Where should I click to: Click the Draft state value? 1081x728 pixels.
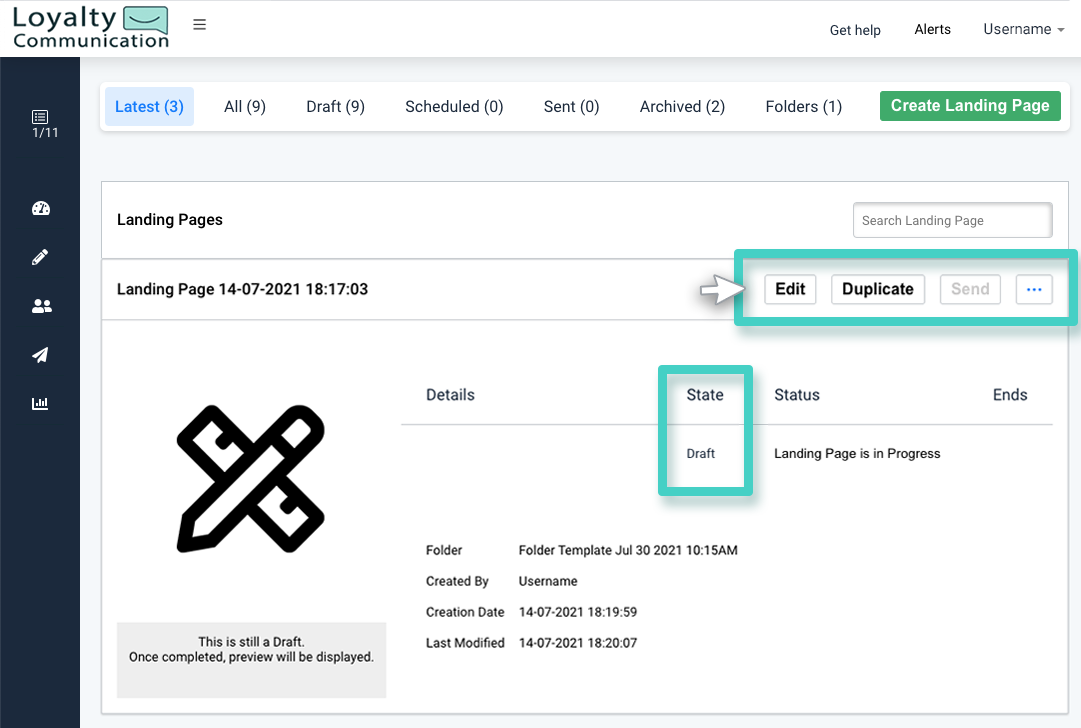700,454
